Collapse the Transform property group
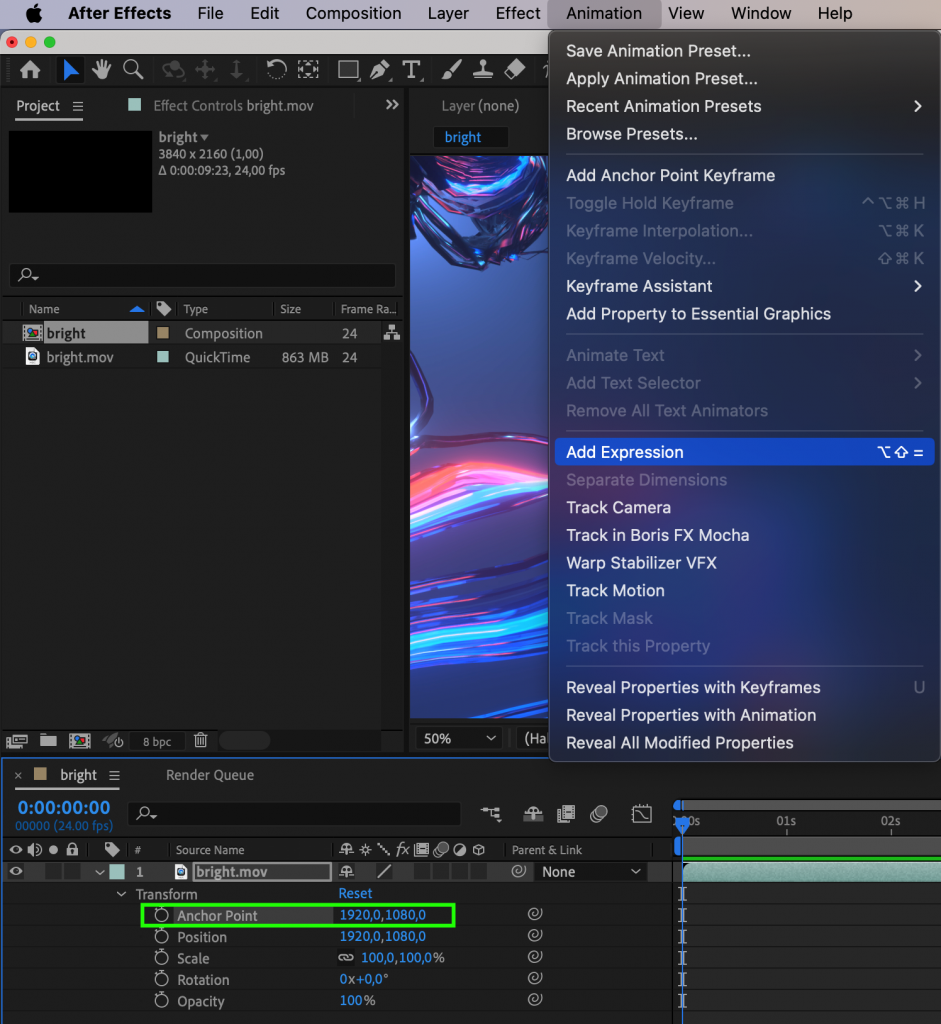Screen dimensions: 941x1024 (x=121, y=893)
